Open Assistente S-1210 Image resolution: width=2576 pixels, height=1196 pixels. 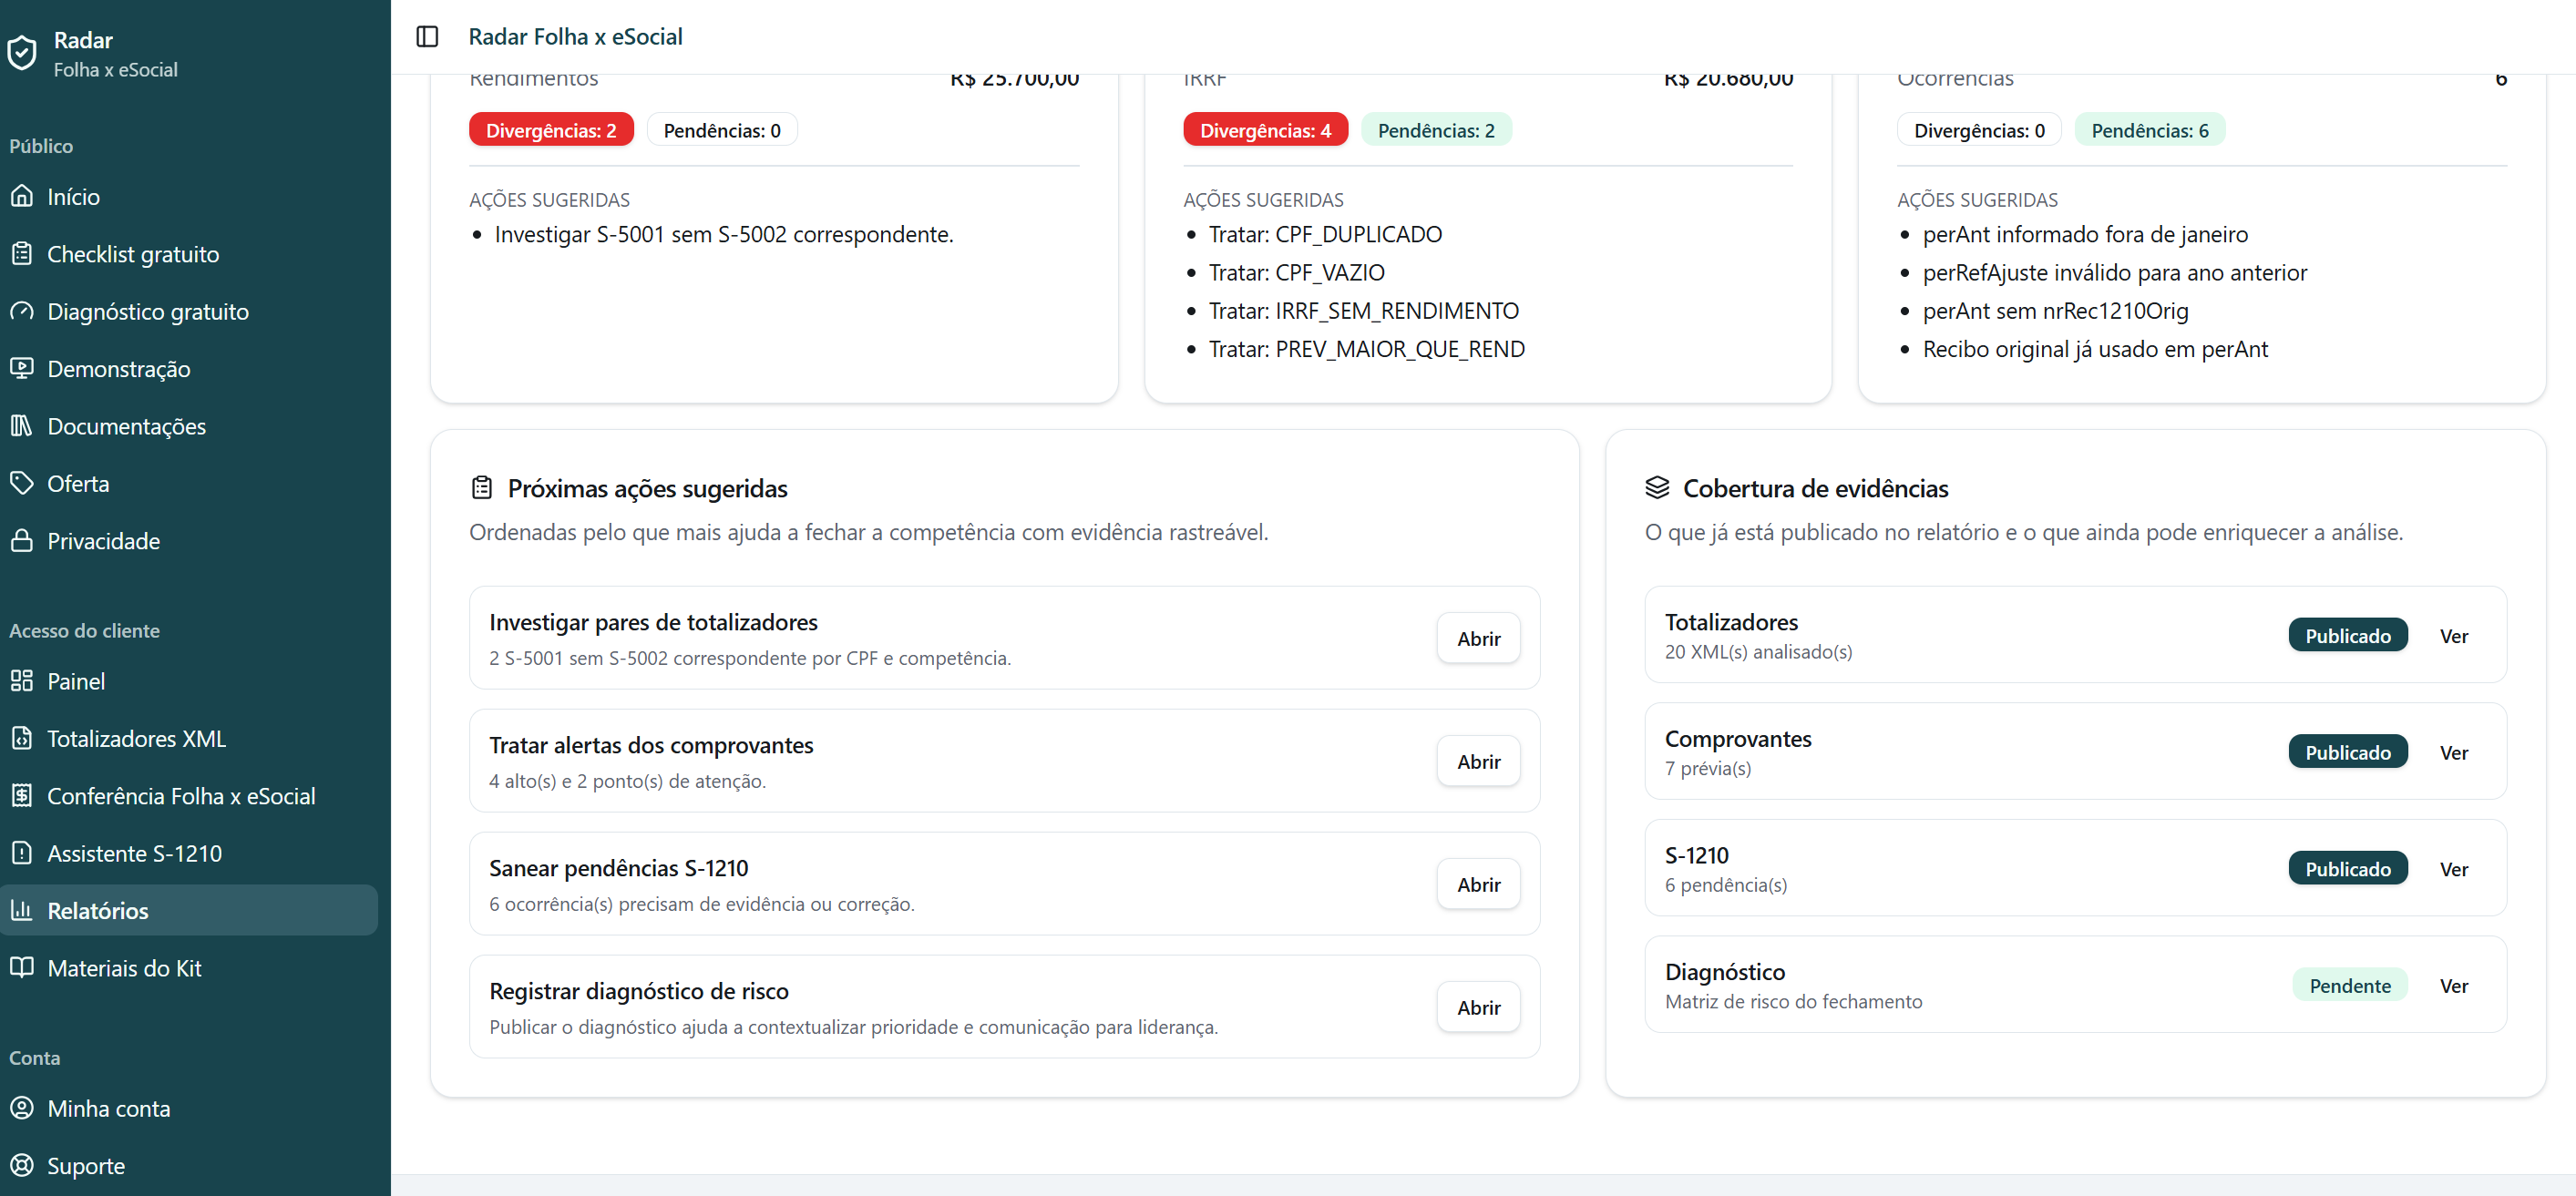pyautogui.click(x=189, y=853)
